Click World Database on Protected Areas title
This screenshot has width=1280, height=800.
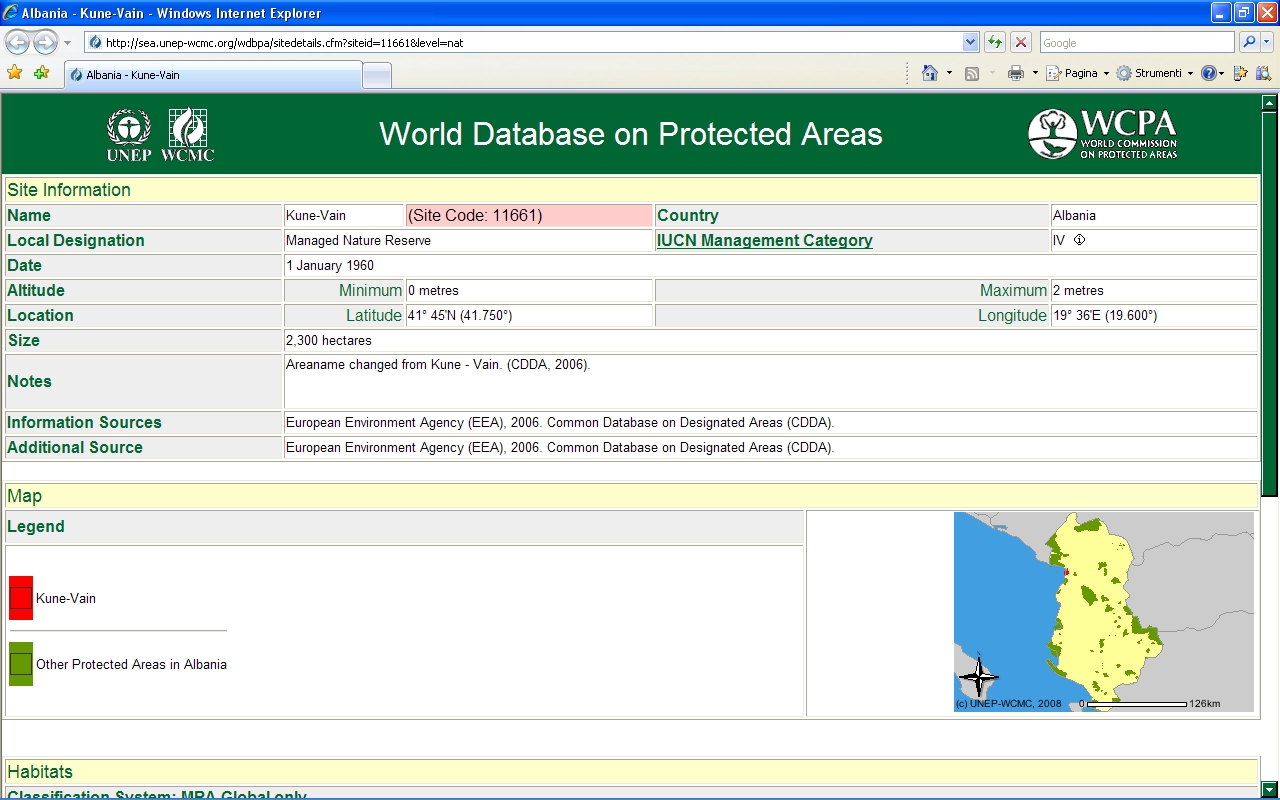631,134
